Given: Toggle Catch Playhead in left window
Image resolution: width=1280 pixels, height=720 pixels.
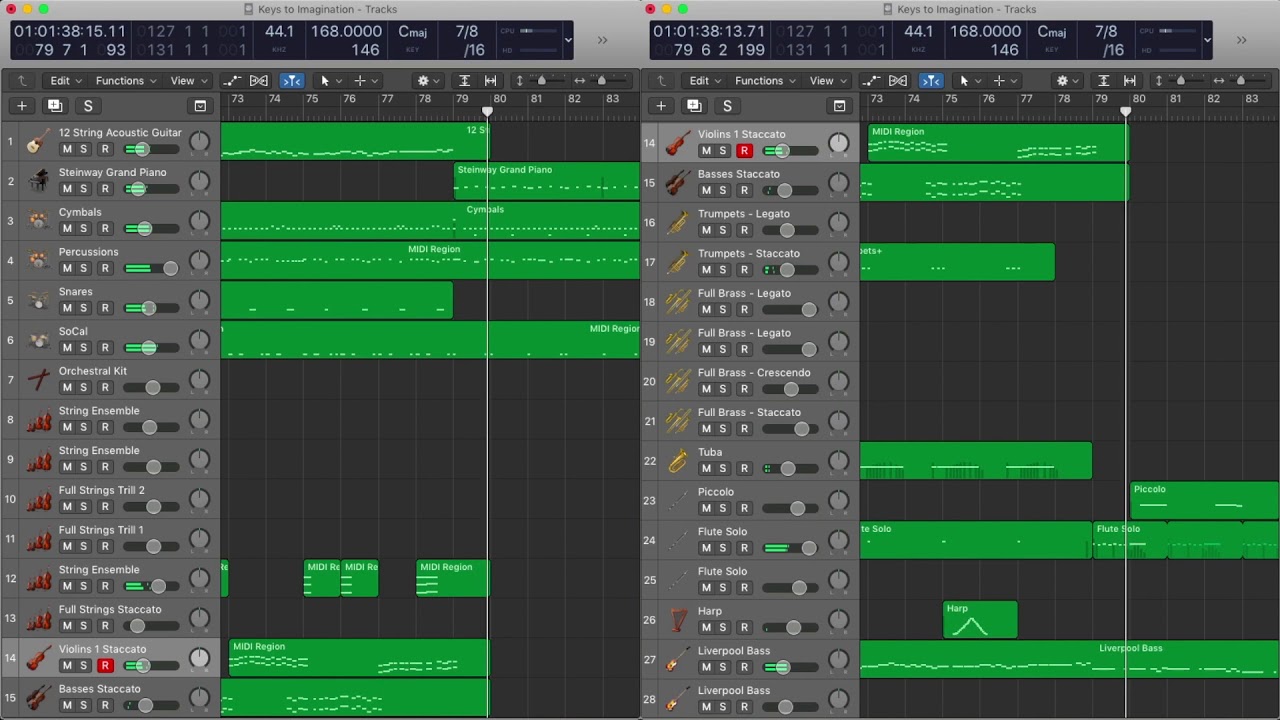Looking at the screenshot, I should tap(292, 81).
